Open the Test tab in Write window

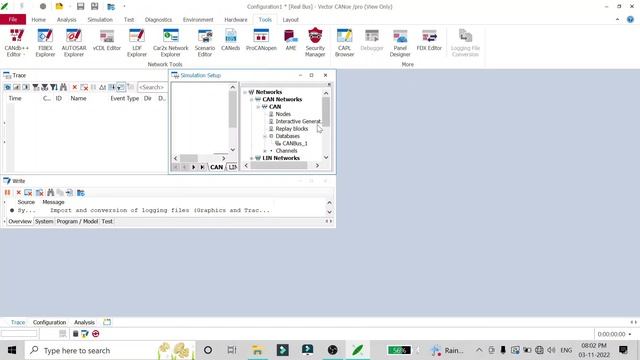tap(107, 221)
